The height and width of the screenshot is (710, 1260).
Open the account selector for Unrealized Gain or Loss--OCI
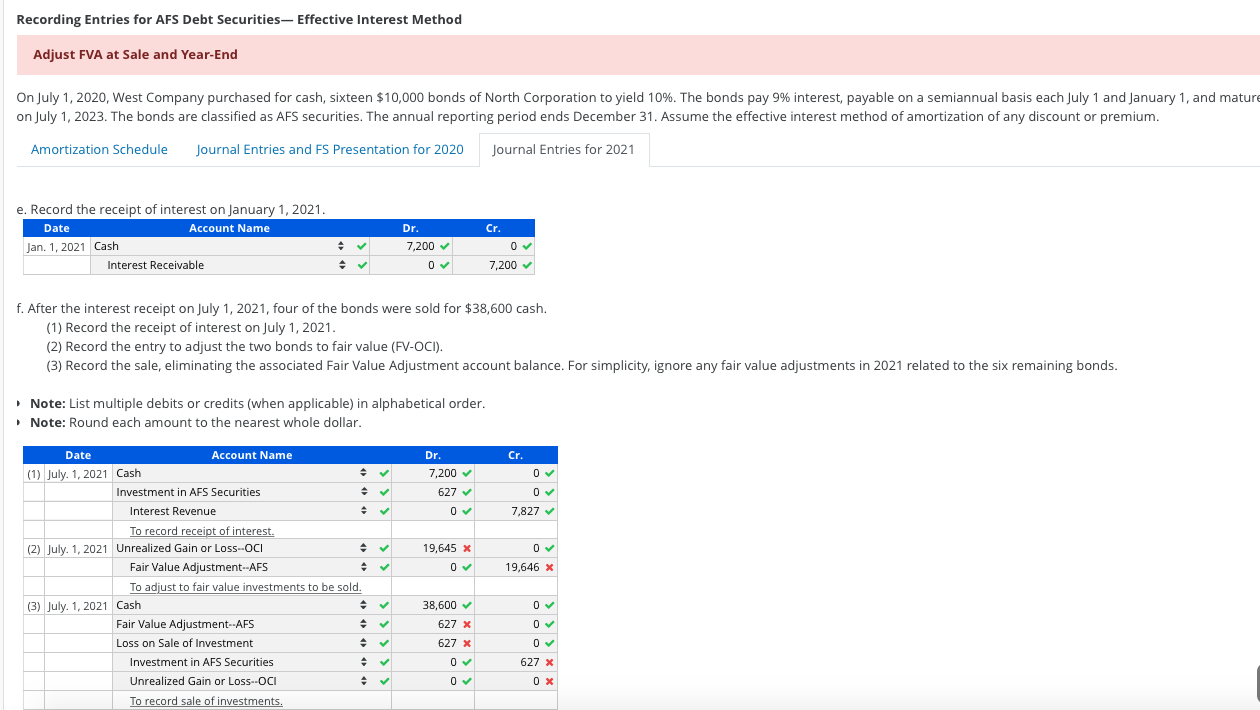pyautogui.click(x=363, y=548)
